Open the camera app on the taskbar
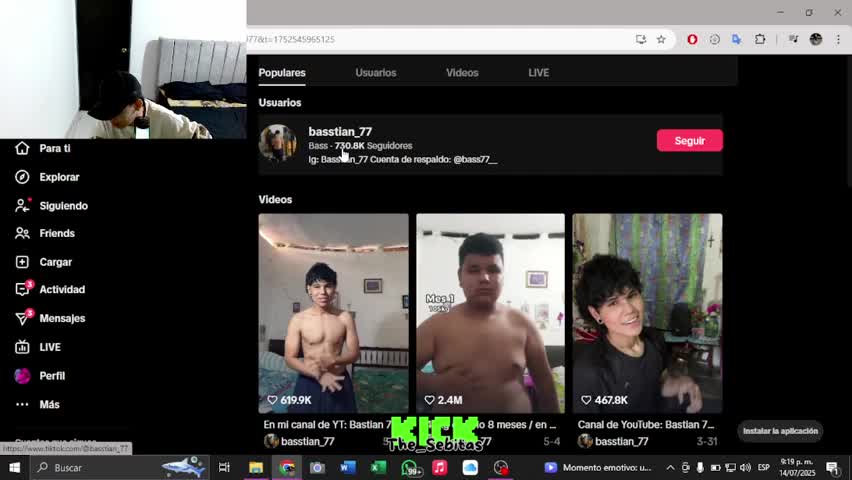The image size is (852, 480). [x=317, y=467]
